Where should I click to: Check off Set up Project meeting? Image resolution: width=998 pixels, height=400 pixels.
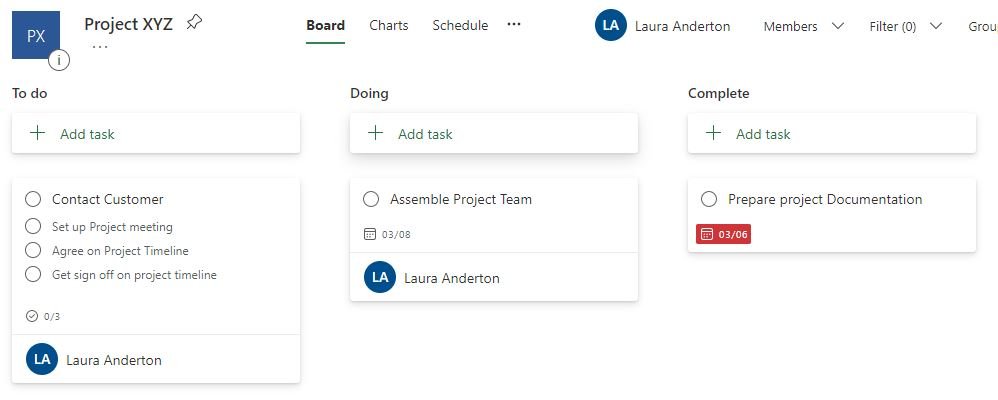click(x=33, y=226)
